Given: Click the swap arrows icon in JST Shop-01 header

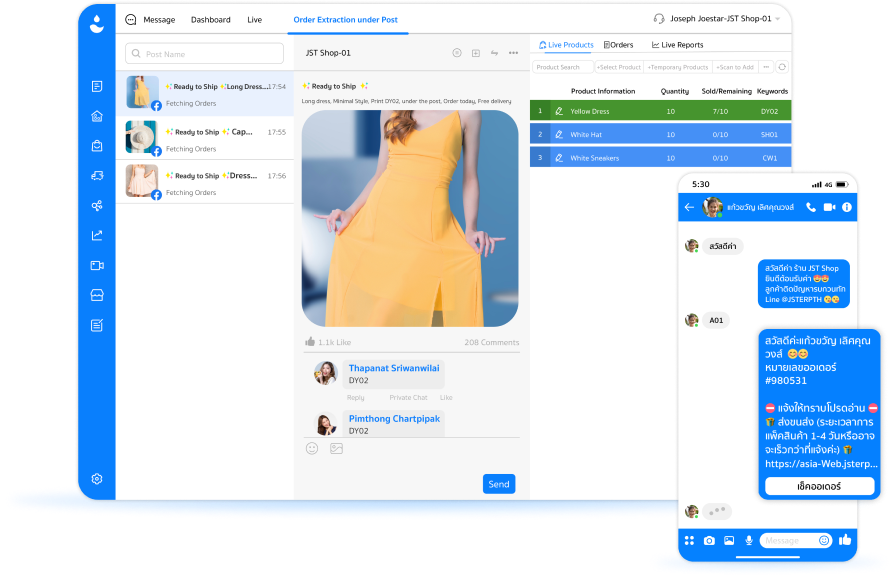Looking at the screenshot, I should 494,53.
